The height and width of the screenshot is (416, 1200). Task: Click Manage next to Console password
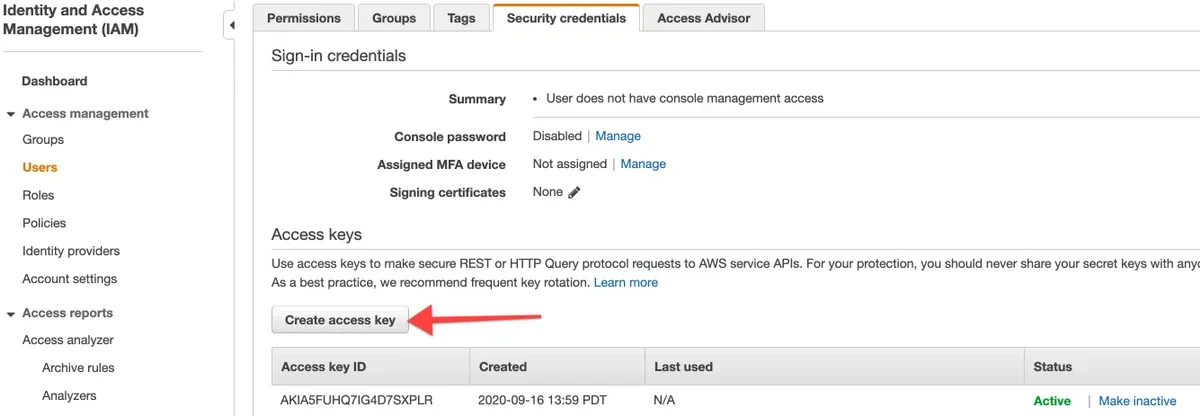pos(618,136)
